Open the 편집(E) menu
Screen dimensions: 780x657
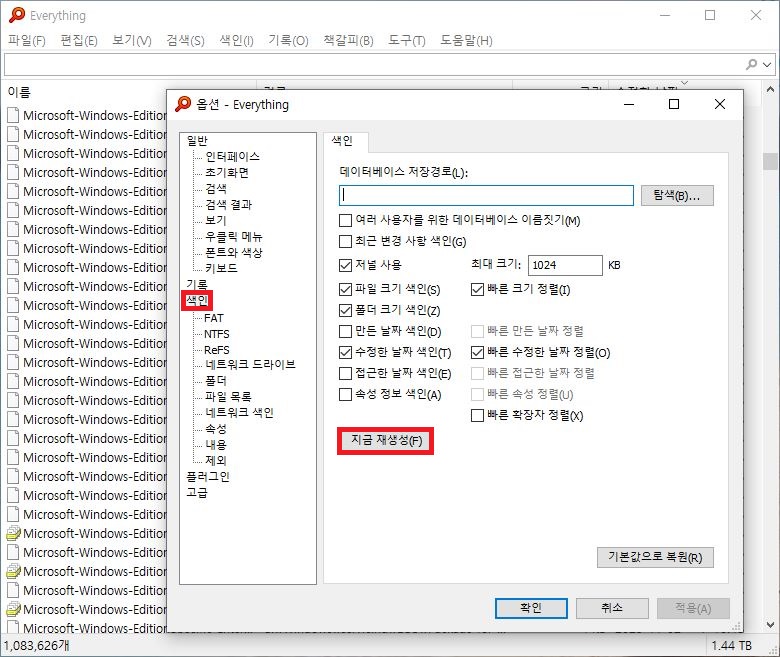click(x=79, y=40)
